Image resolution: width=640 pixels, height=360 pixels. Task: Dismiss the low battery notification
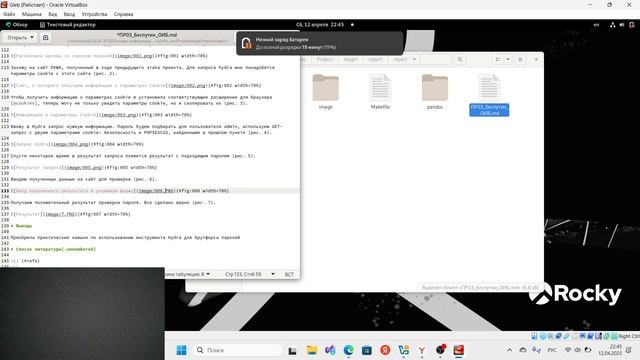tap(320, 43)
